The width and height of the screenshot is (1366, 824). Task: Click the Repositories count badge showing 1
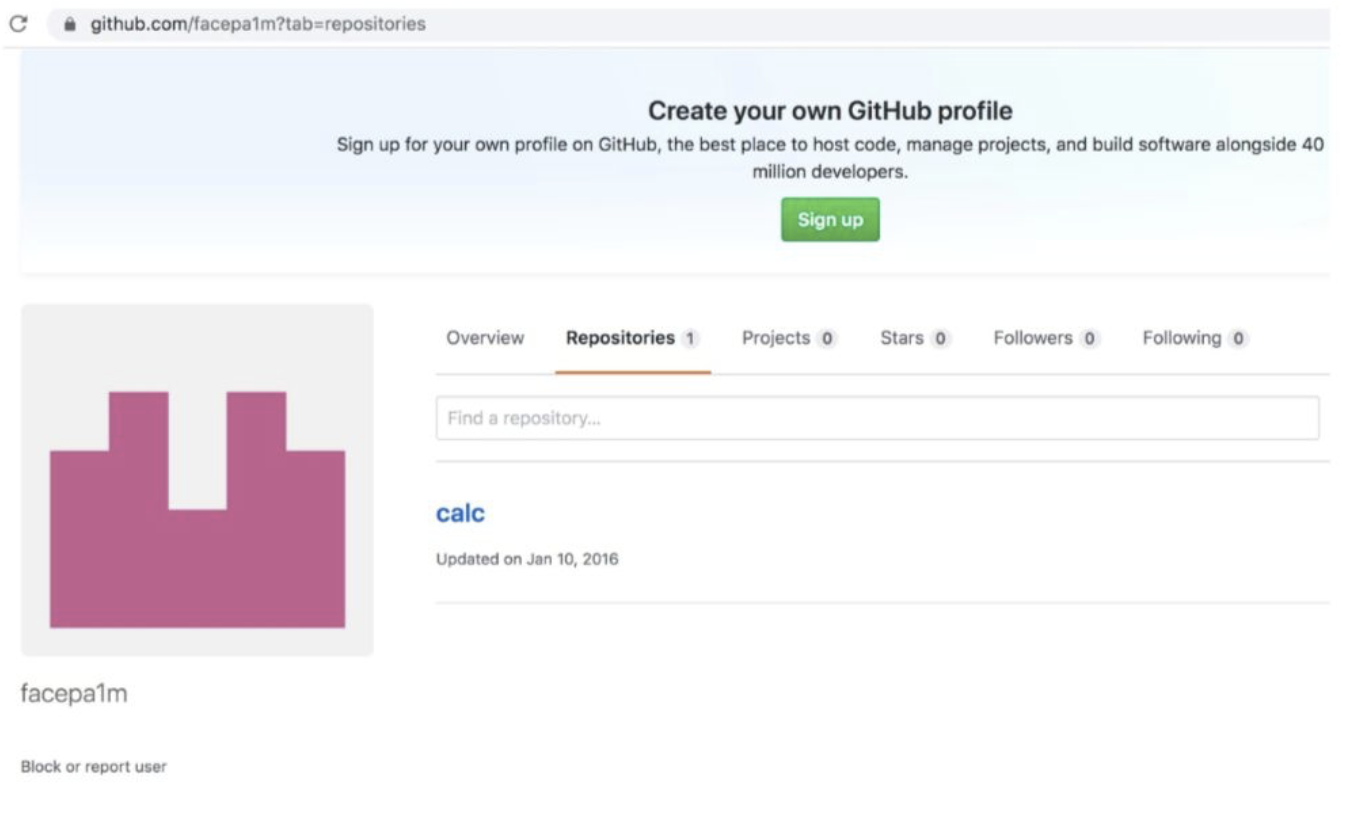[x=689, y=339]
